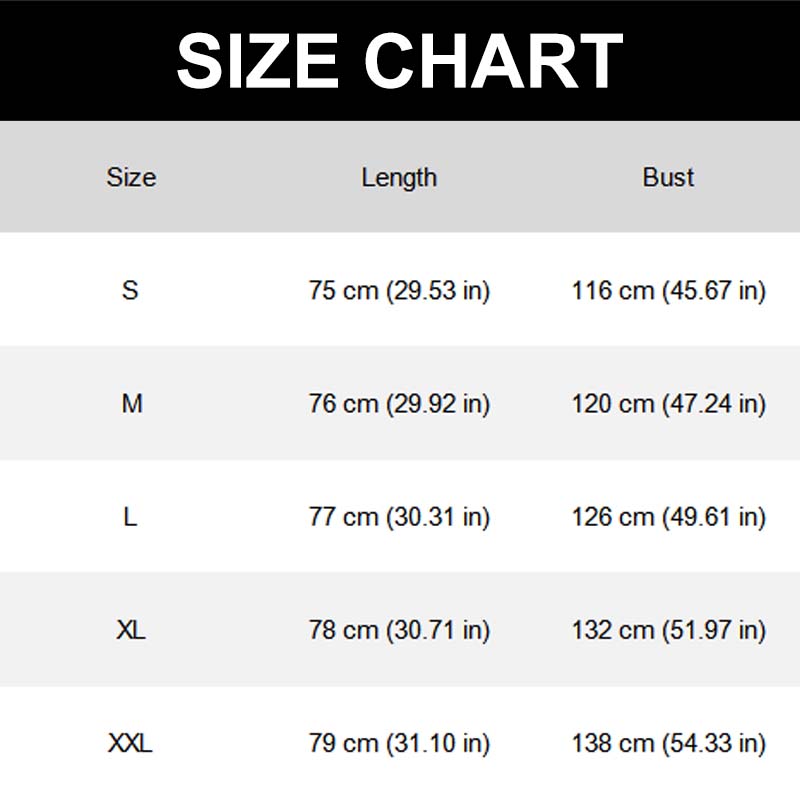The height and width of the screenshot is (800, 800).
Task: Select the 77 cm (30.31 in) length cell
Action: 399,517
